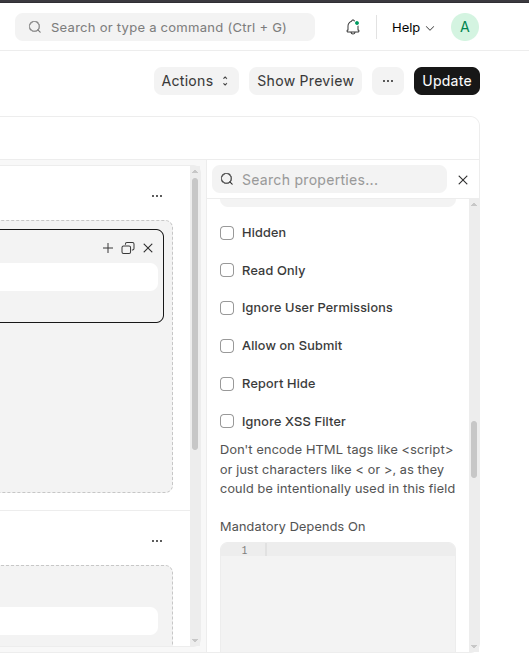Open the upper section's three-dot options
The width and height of the screenshot is (529, 653).
[x=157, y=196]
